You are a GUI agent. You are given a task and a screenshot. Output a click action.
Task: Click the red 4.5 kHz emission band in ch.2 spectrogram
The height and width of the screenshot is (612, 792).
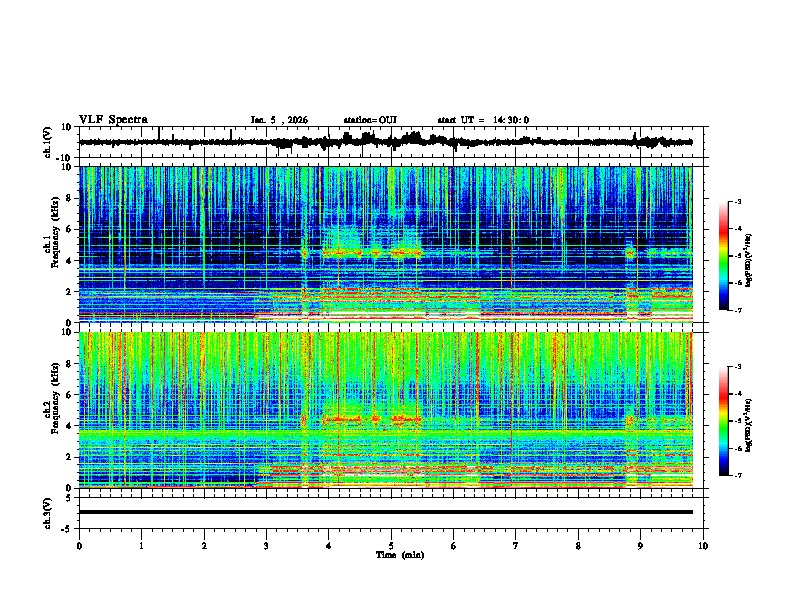(x=371, y=419)
